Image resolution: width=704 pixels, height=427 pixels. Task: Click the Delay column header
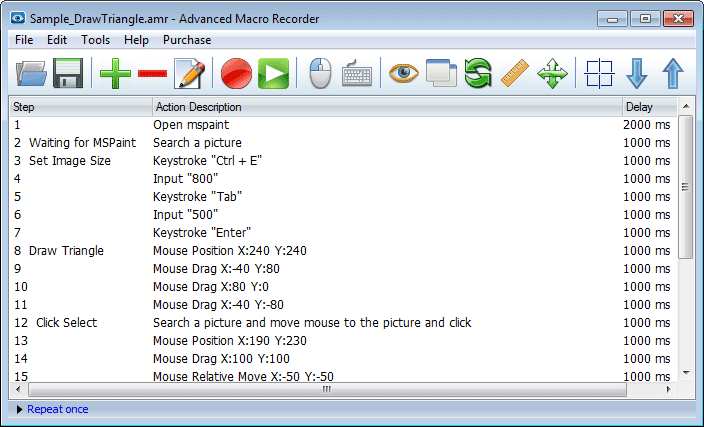(650, 107)
